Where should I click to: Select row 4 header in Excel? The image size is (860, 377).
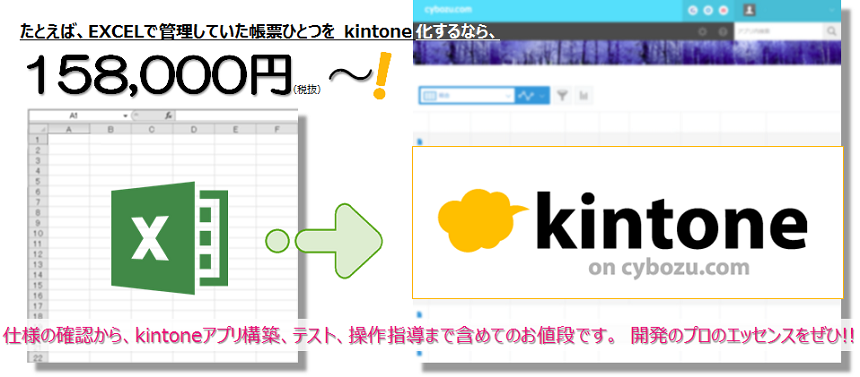click(38, 171)
